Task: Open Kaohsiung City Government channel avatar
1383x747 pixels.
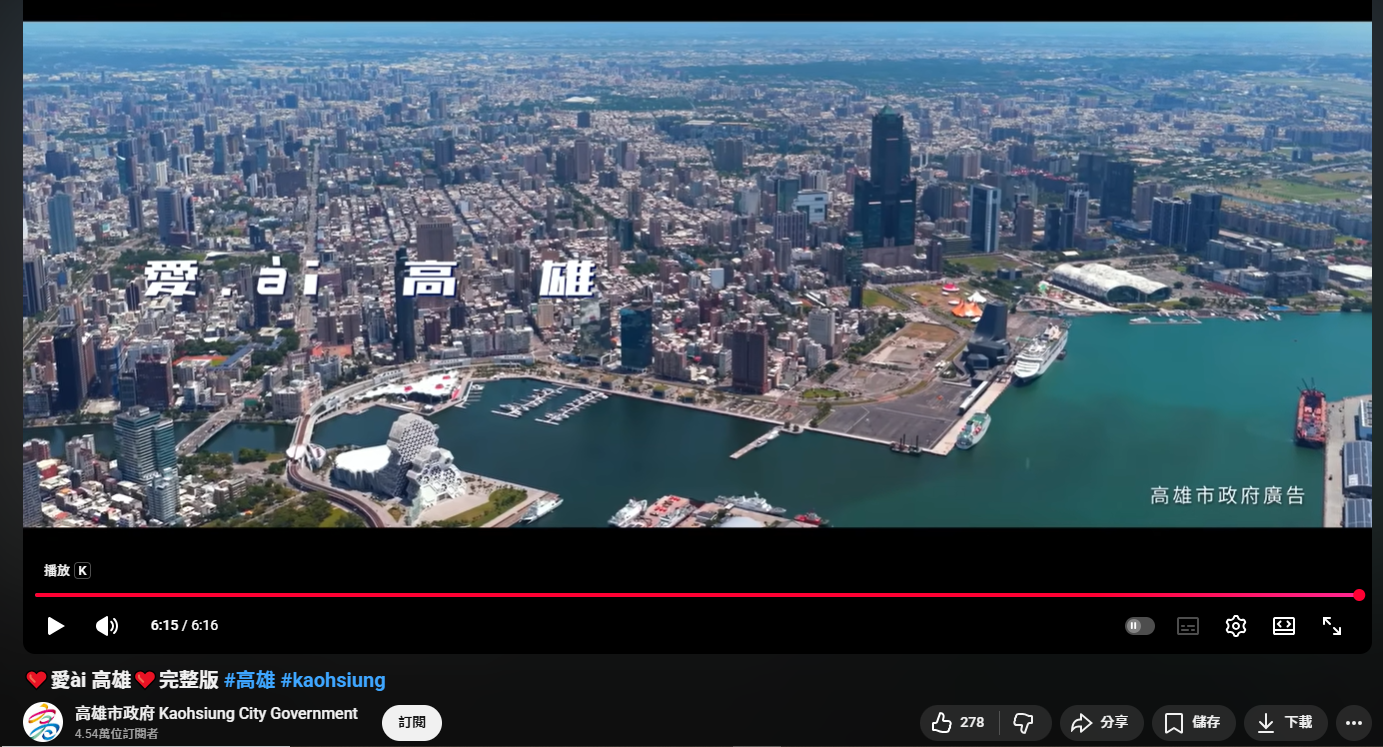Action: click(43, 722)
